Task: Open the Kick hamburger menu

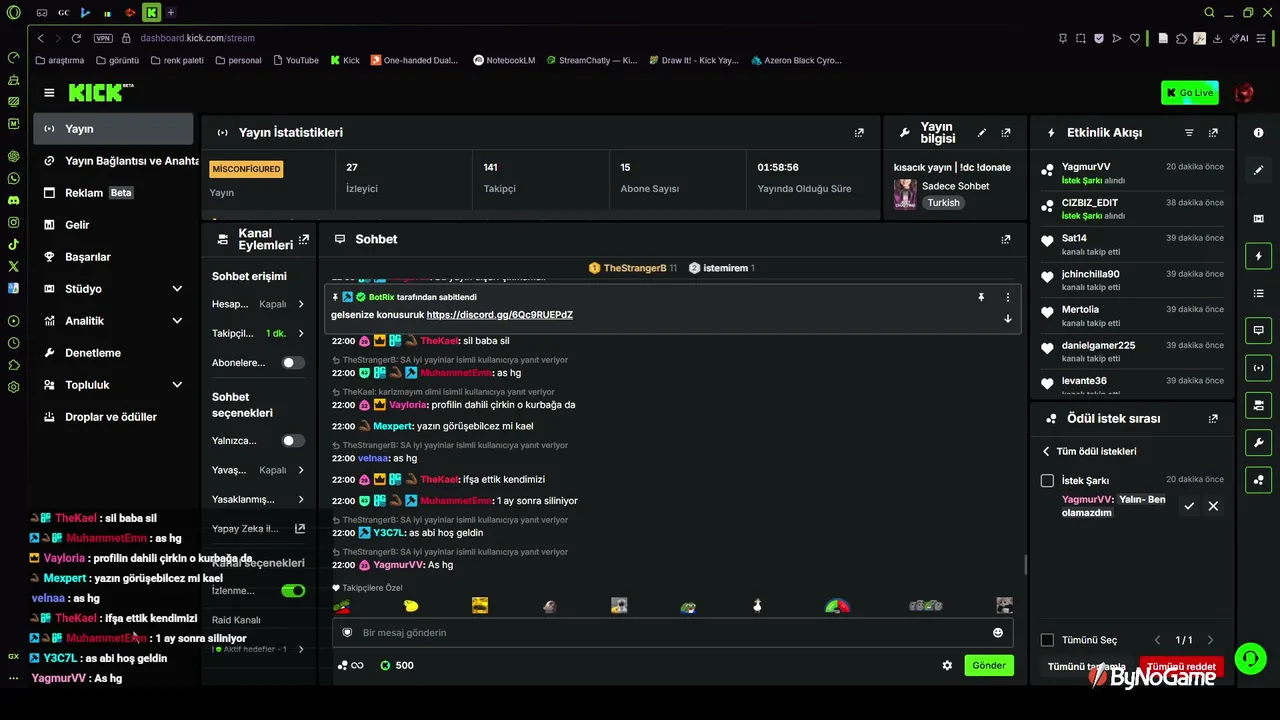Action: tap(49, 93)
